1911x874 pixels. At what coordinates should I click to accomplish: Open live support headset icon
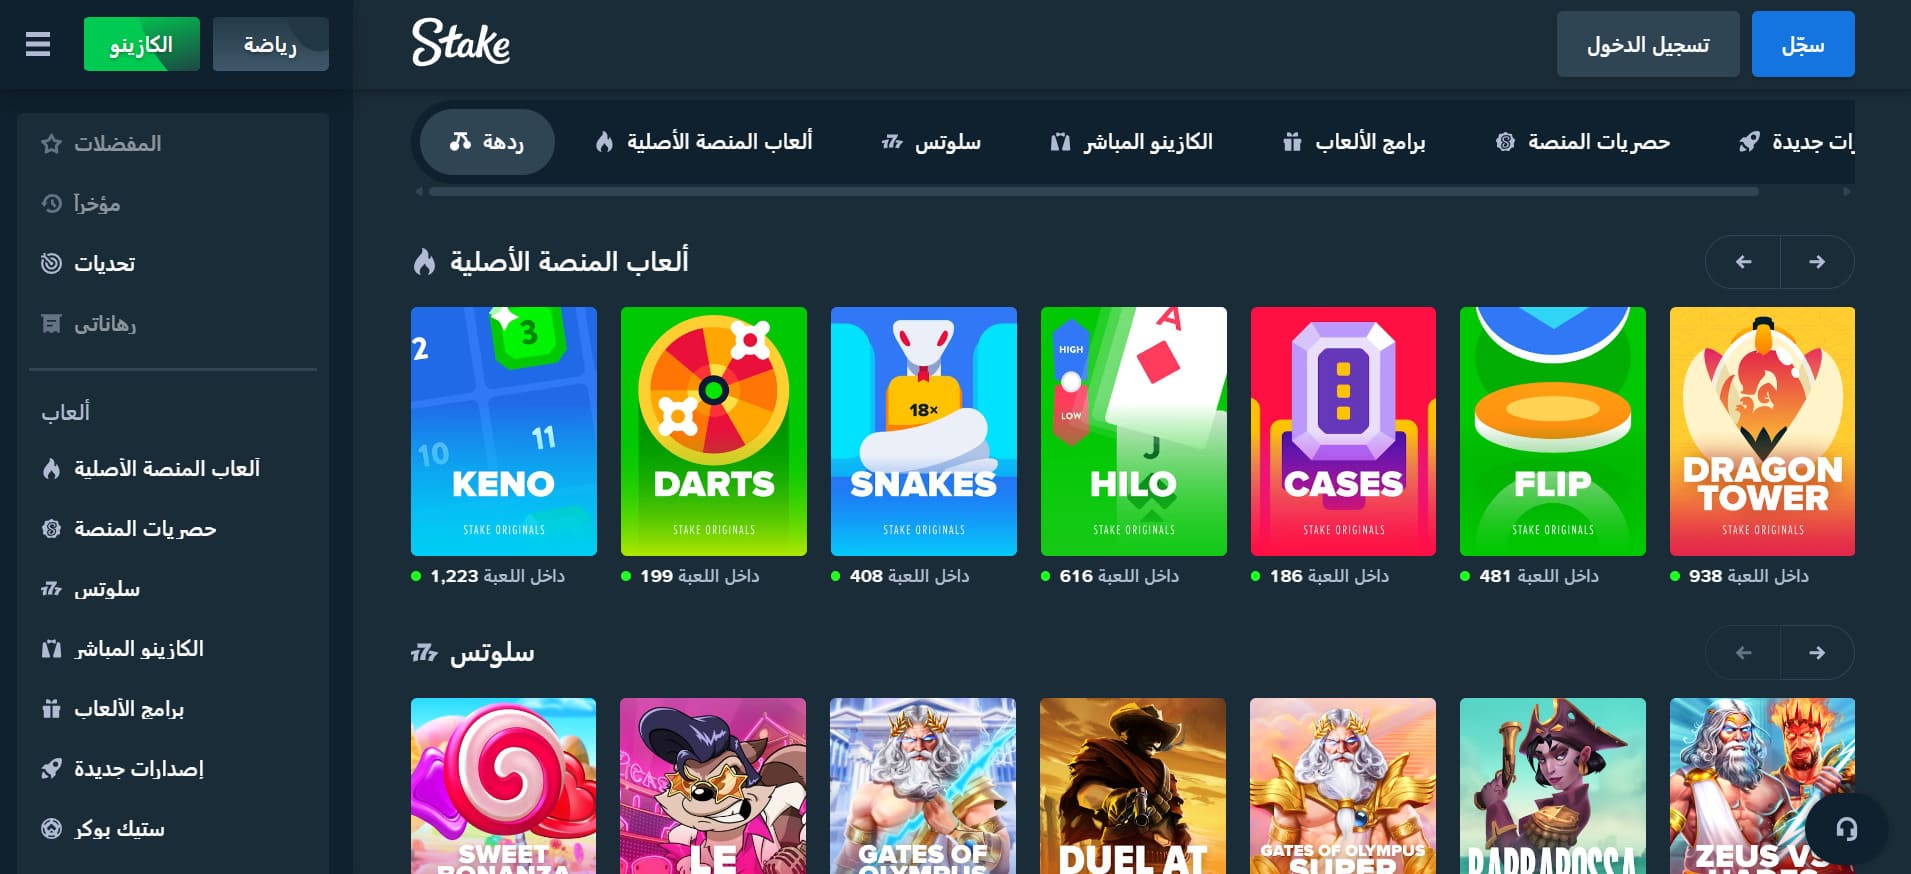click(x=1846, y=828)
